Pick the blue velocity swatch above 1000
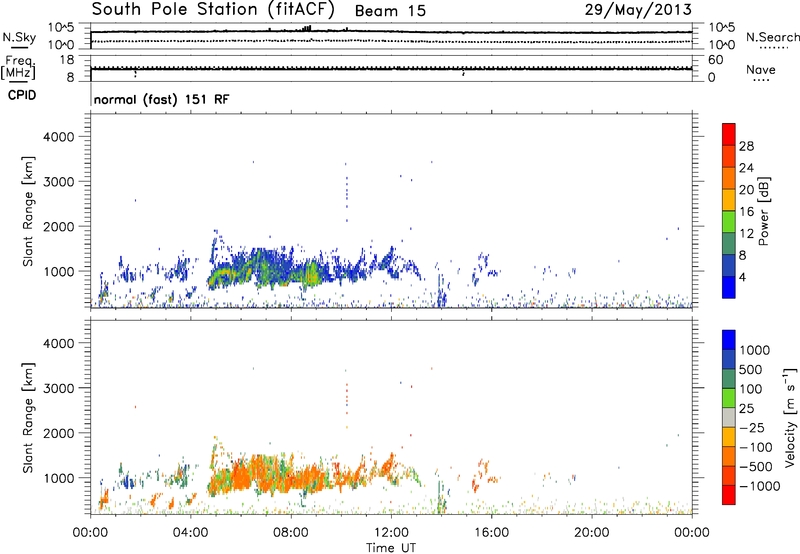Viewport: 800px width, 554px height. pos(729,340)
